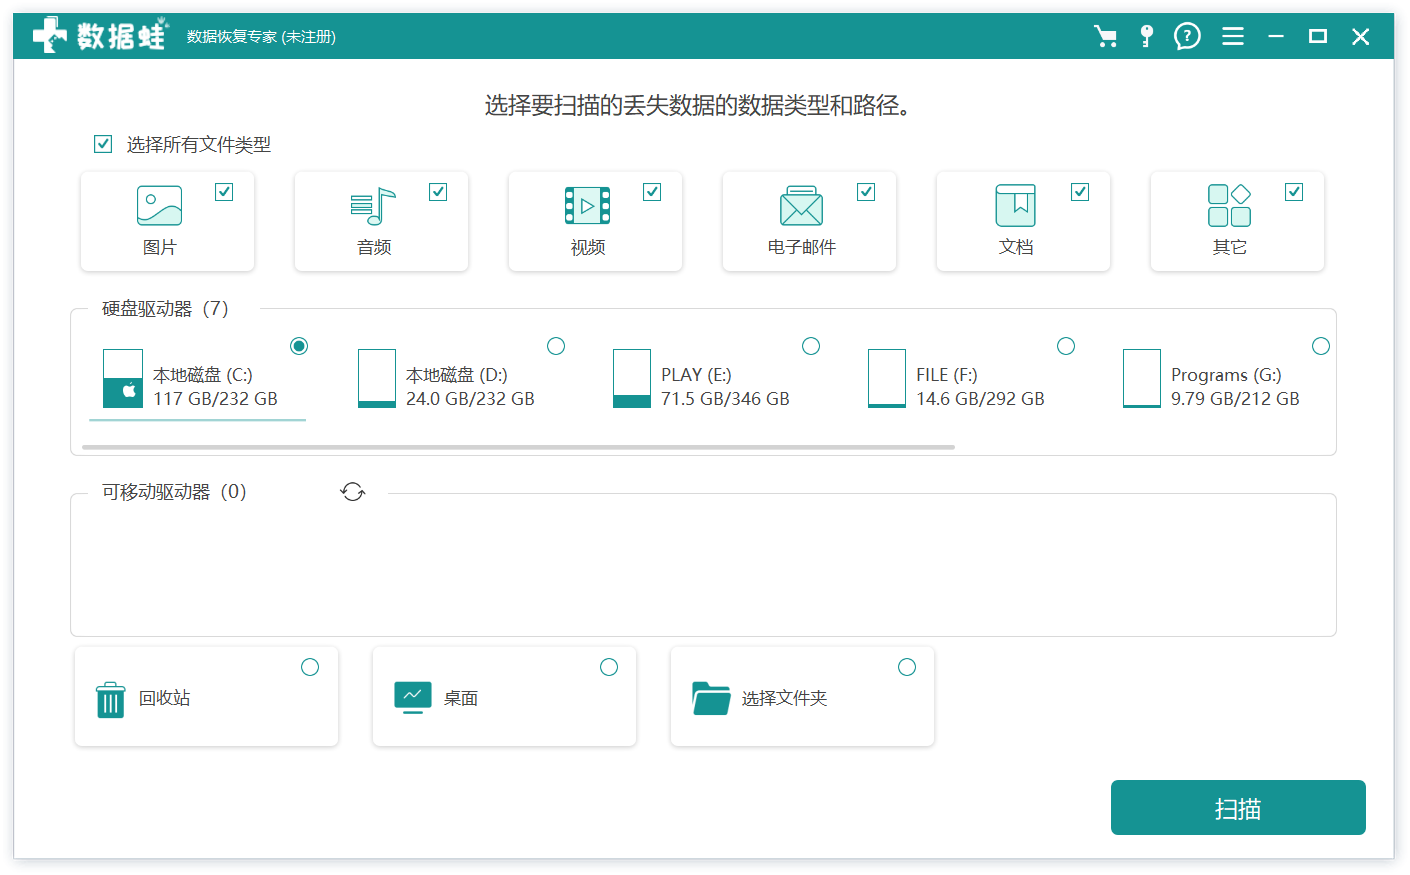Click the D: drive disk icon
The height and width of the screenshot is (875, 1410).
pyautogui.click(x=377, y=379)
